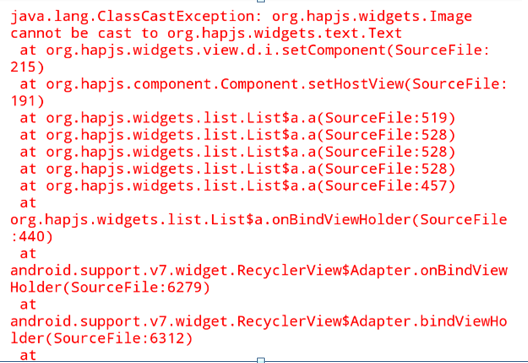
Task: Click the top center selection handle
Action: pos(261,1)
